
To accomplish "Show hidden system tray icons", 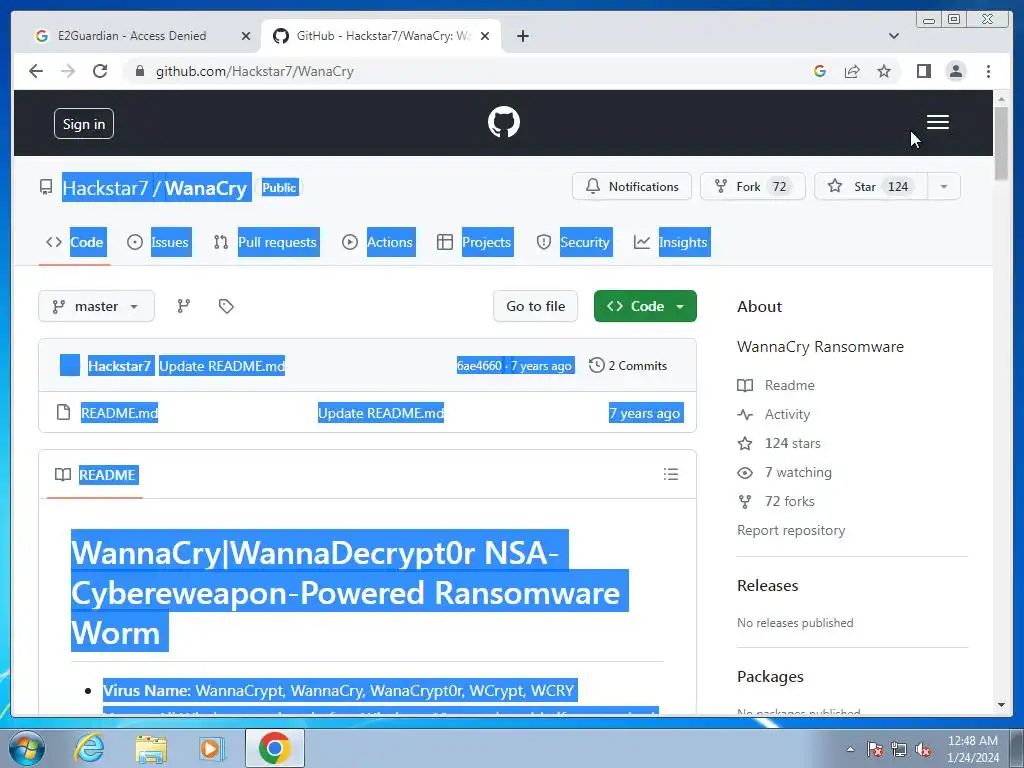I will [x=850, y=749].
